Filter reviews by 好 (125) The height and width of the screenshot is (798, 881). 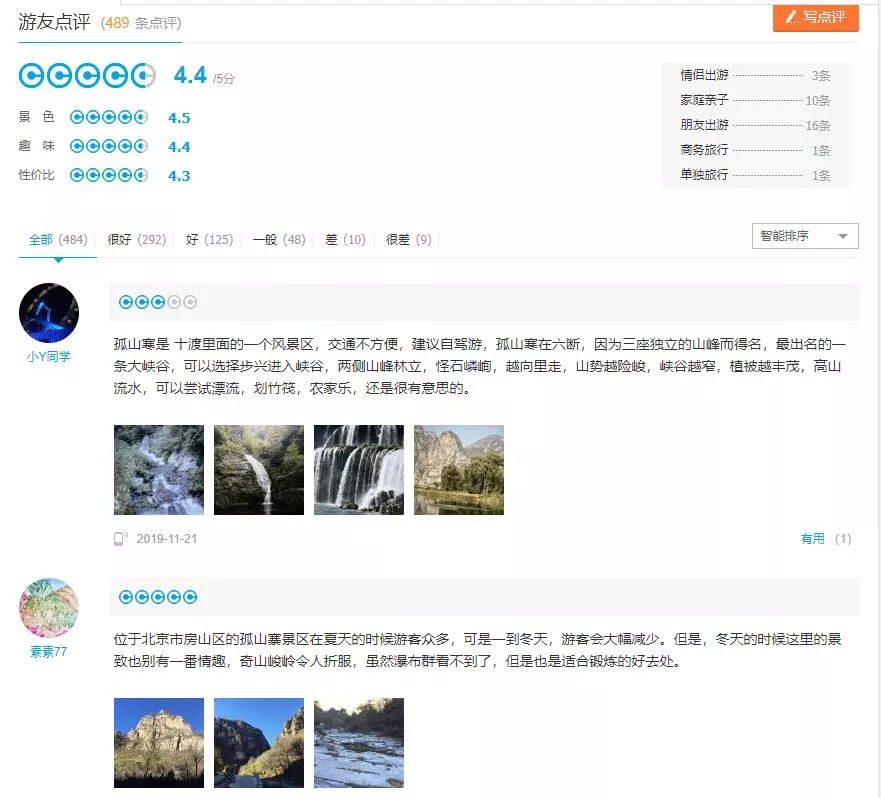coord(209,240)
